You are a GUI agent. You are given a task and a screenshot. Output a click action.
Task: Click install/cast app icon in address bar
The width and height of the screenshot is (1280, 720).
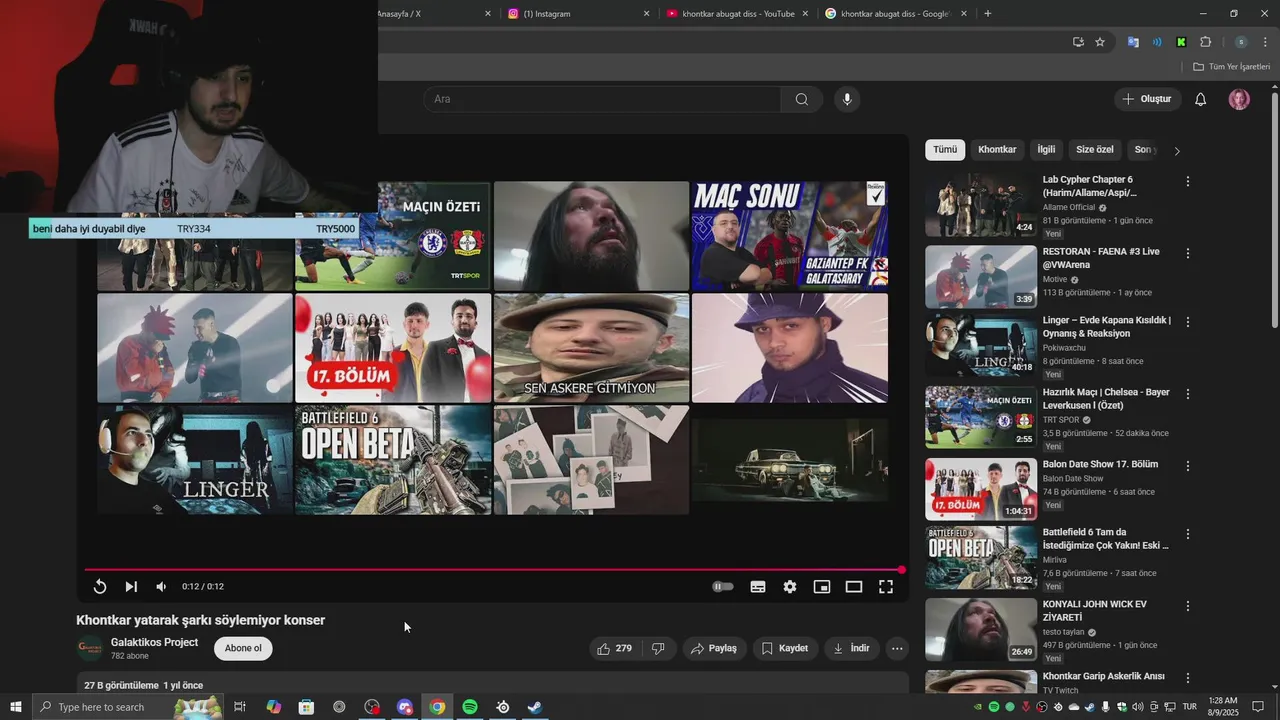1078,42
